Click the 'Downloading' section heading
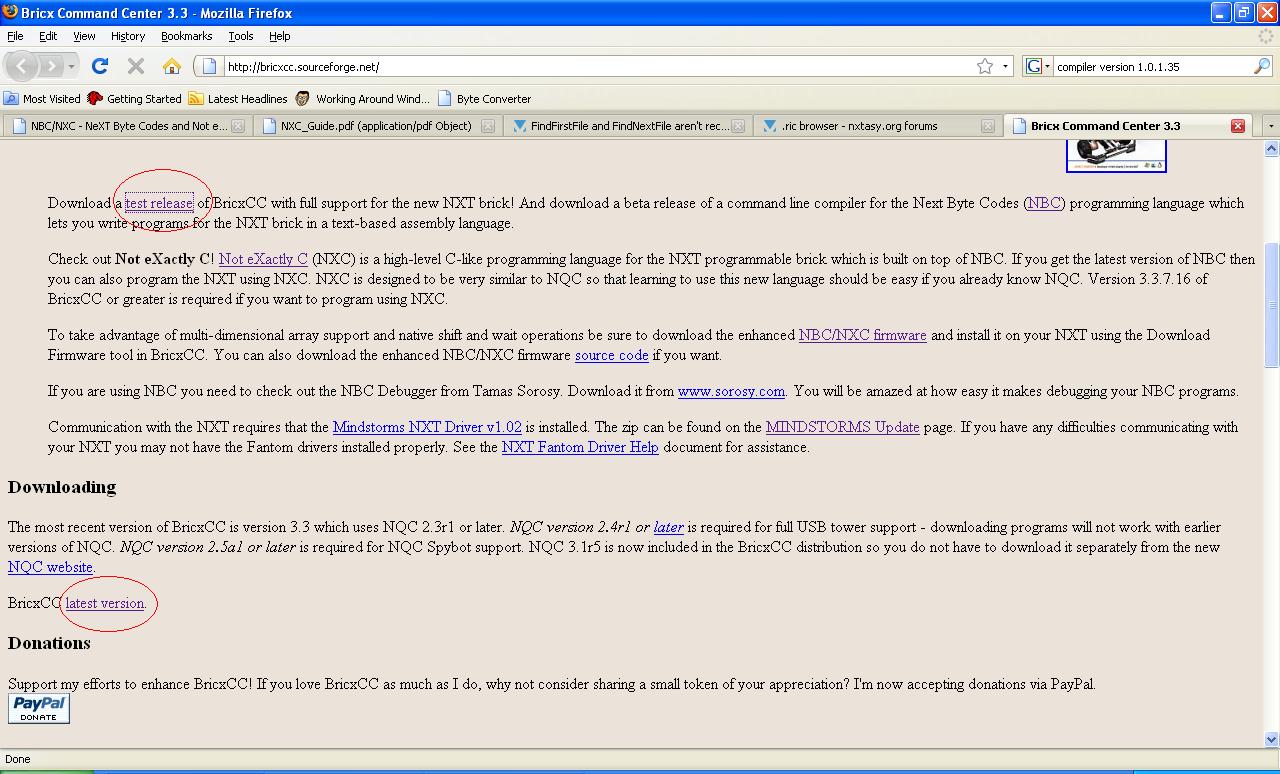1280x774 pixels. tap(62, 487)
